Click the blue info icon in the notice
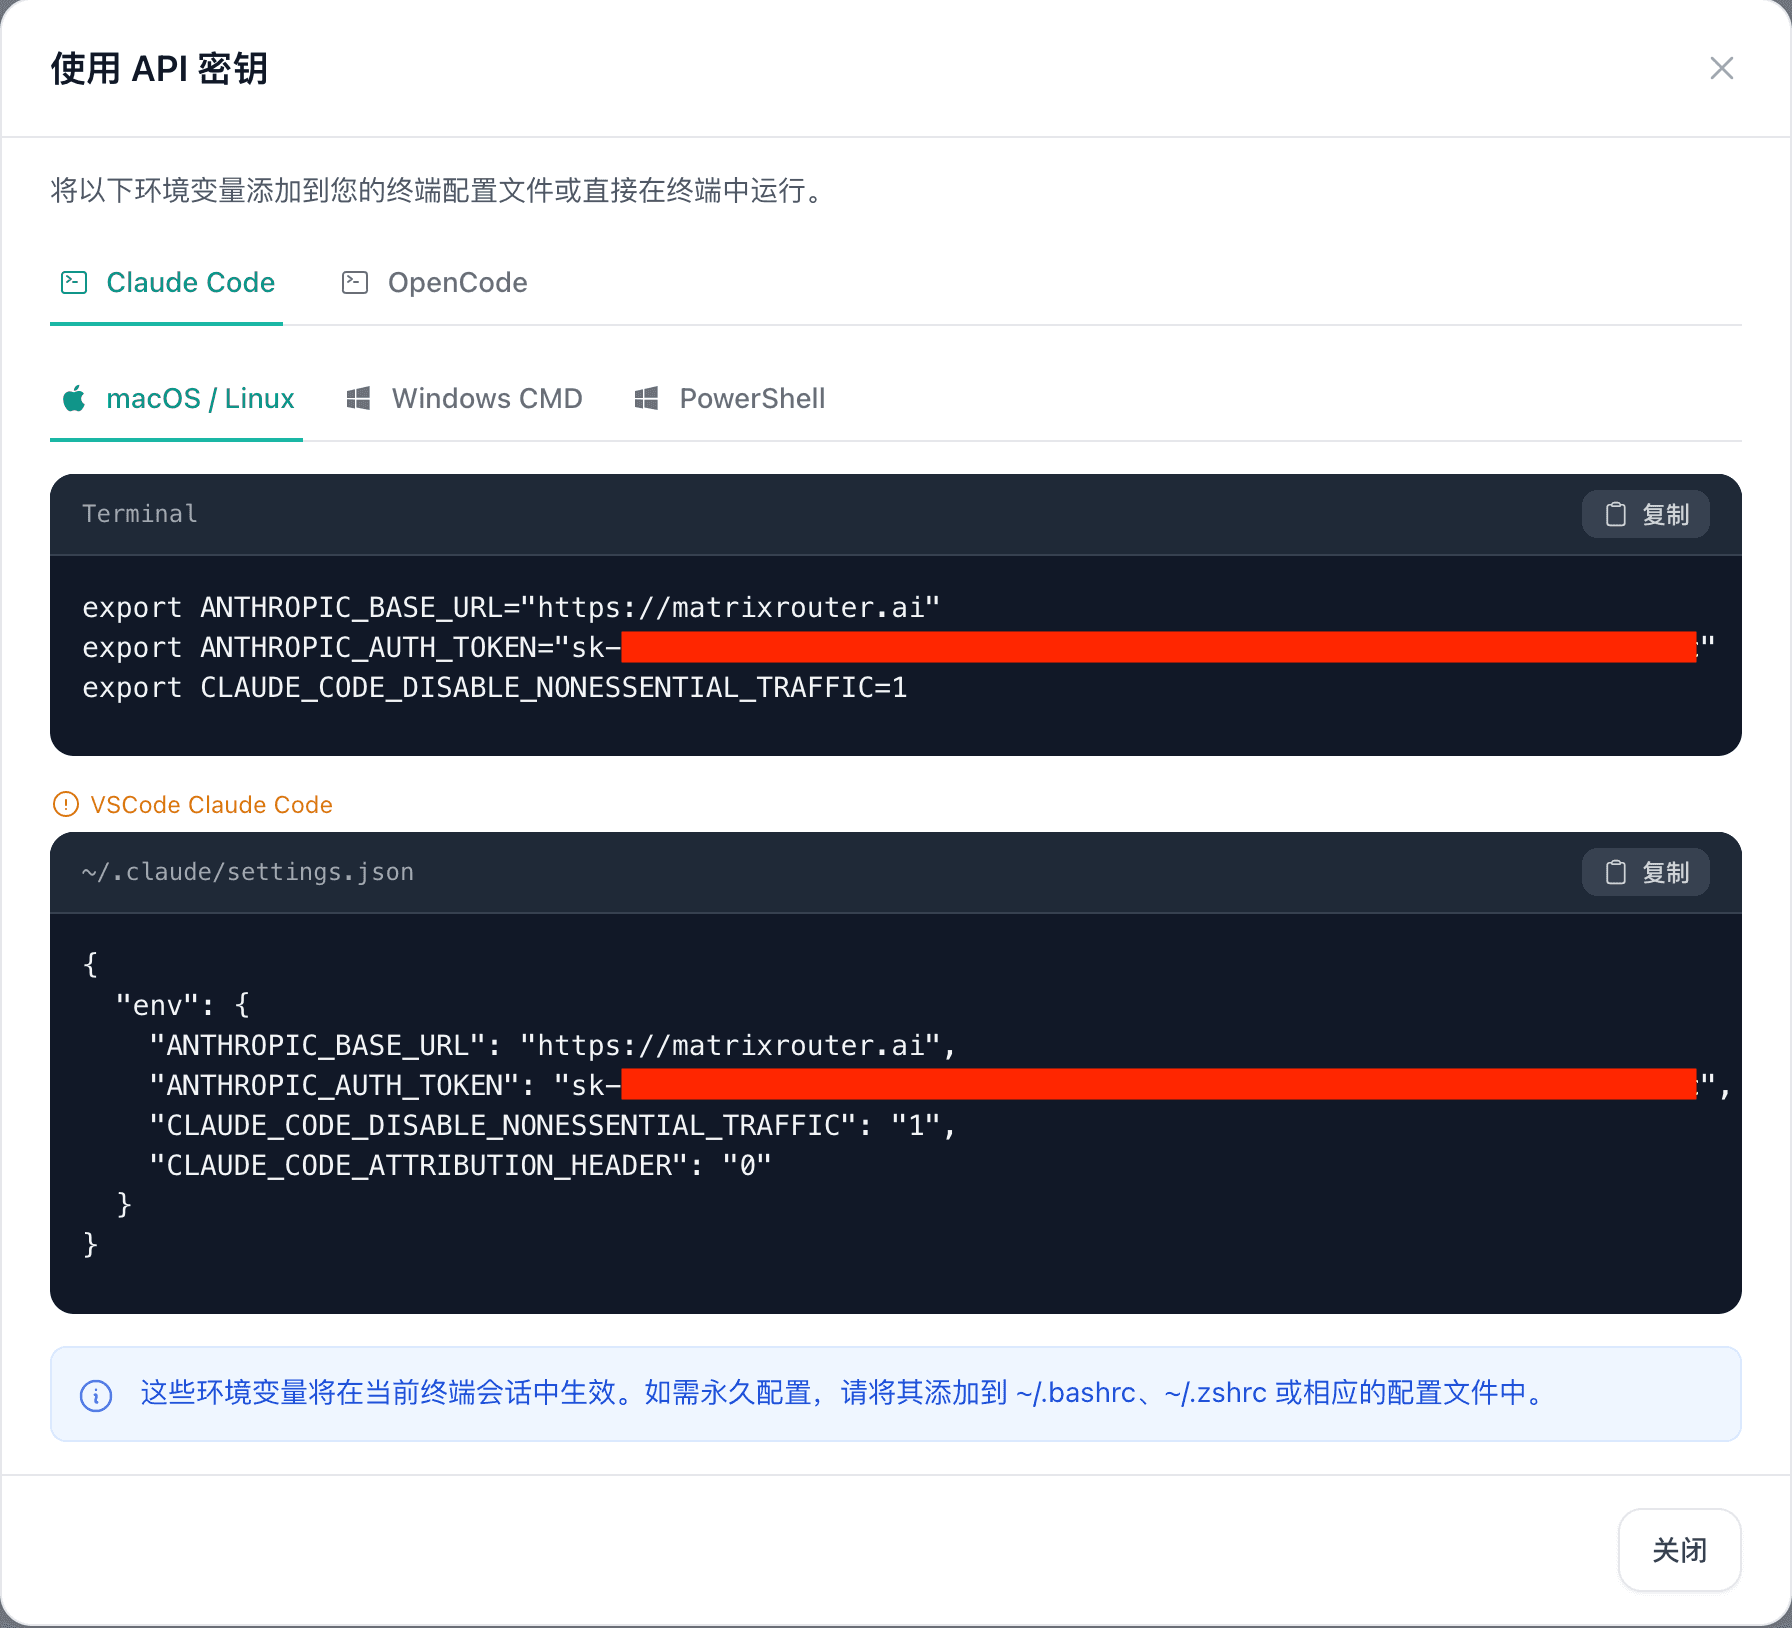Image resolution: width=1792 pixels, height=1628 pixels. click(96, 1395)
